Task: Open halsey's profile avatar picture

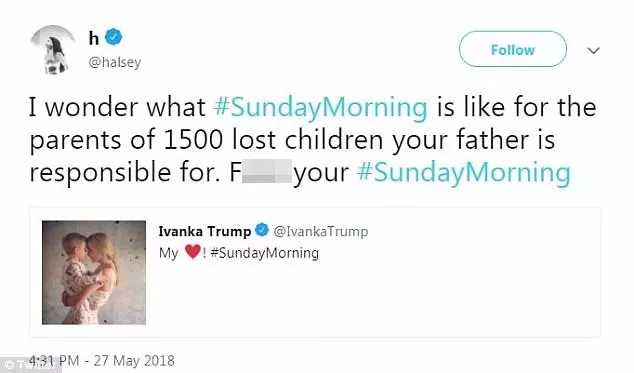Action: (x=53, y=50)
